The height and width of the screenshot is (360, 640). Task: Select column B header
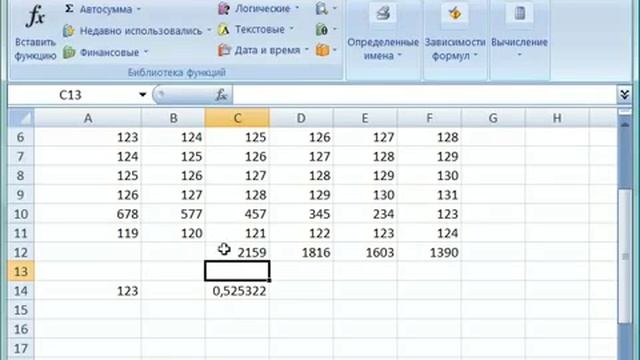click(173, 118)
